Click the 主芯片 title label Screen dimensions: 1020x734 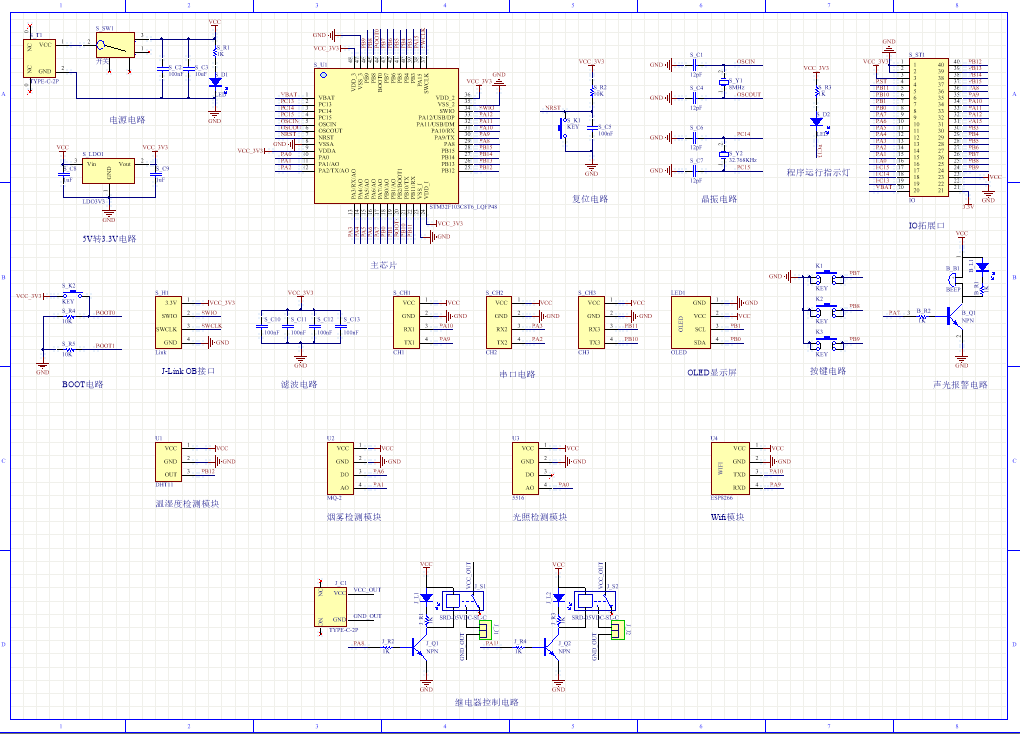click(383, 265)
